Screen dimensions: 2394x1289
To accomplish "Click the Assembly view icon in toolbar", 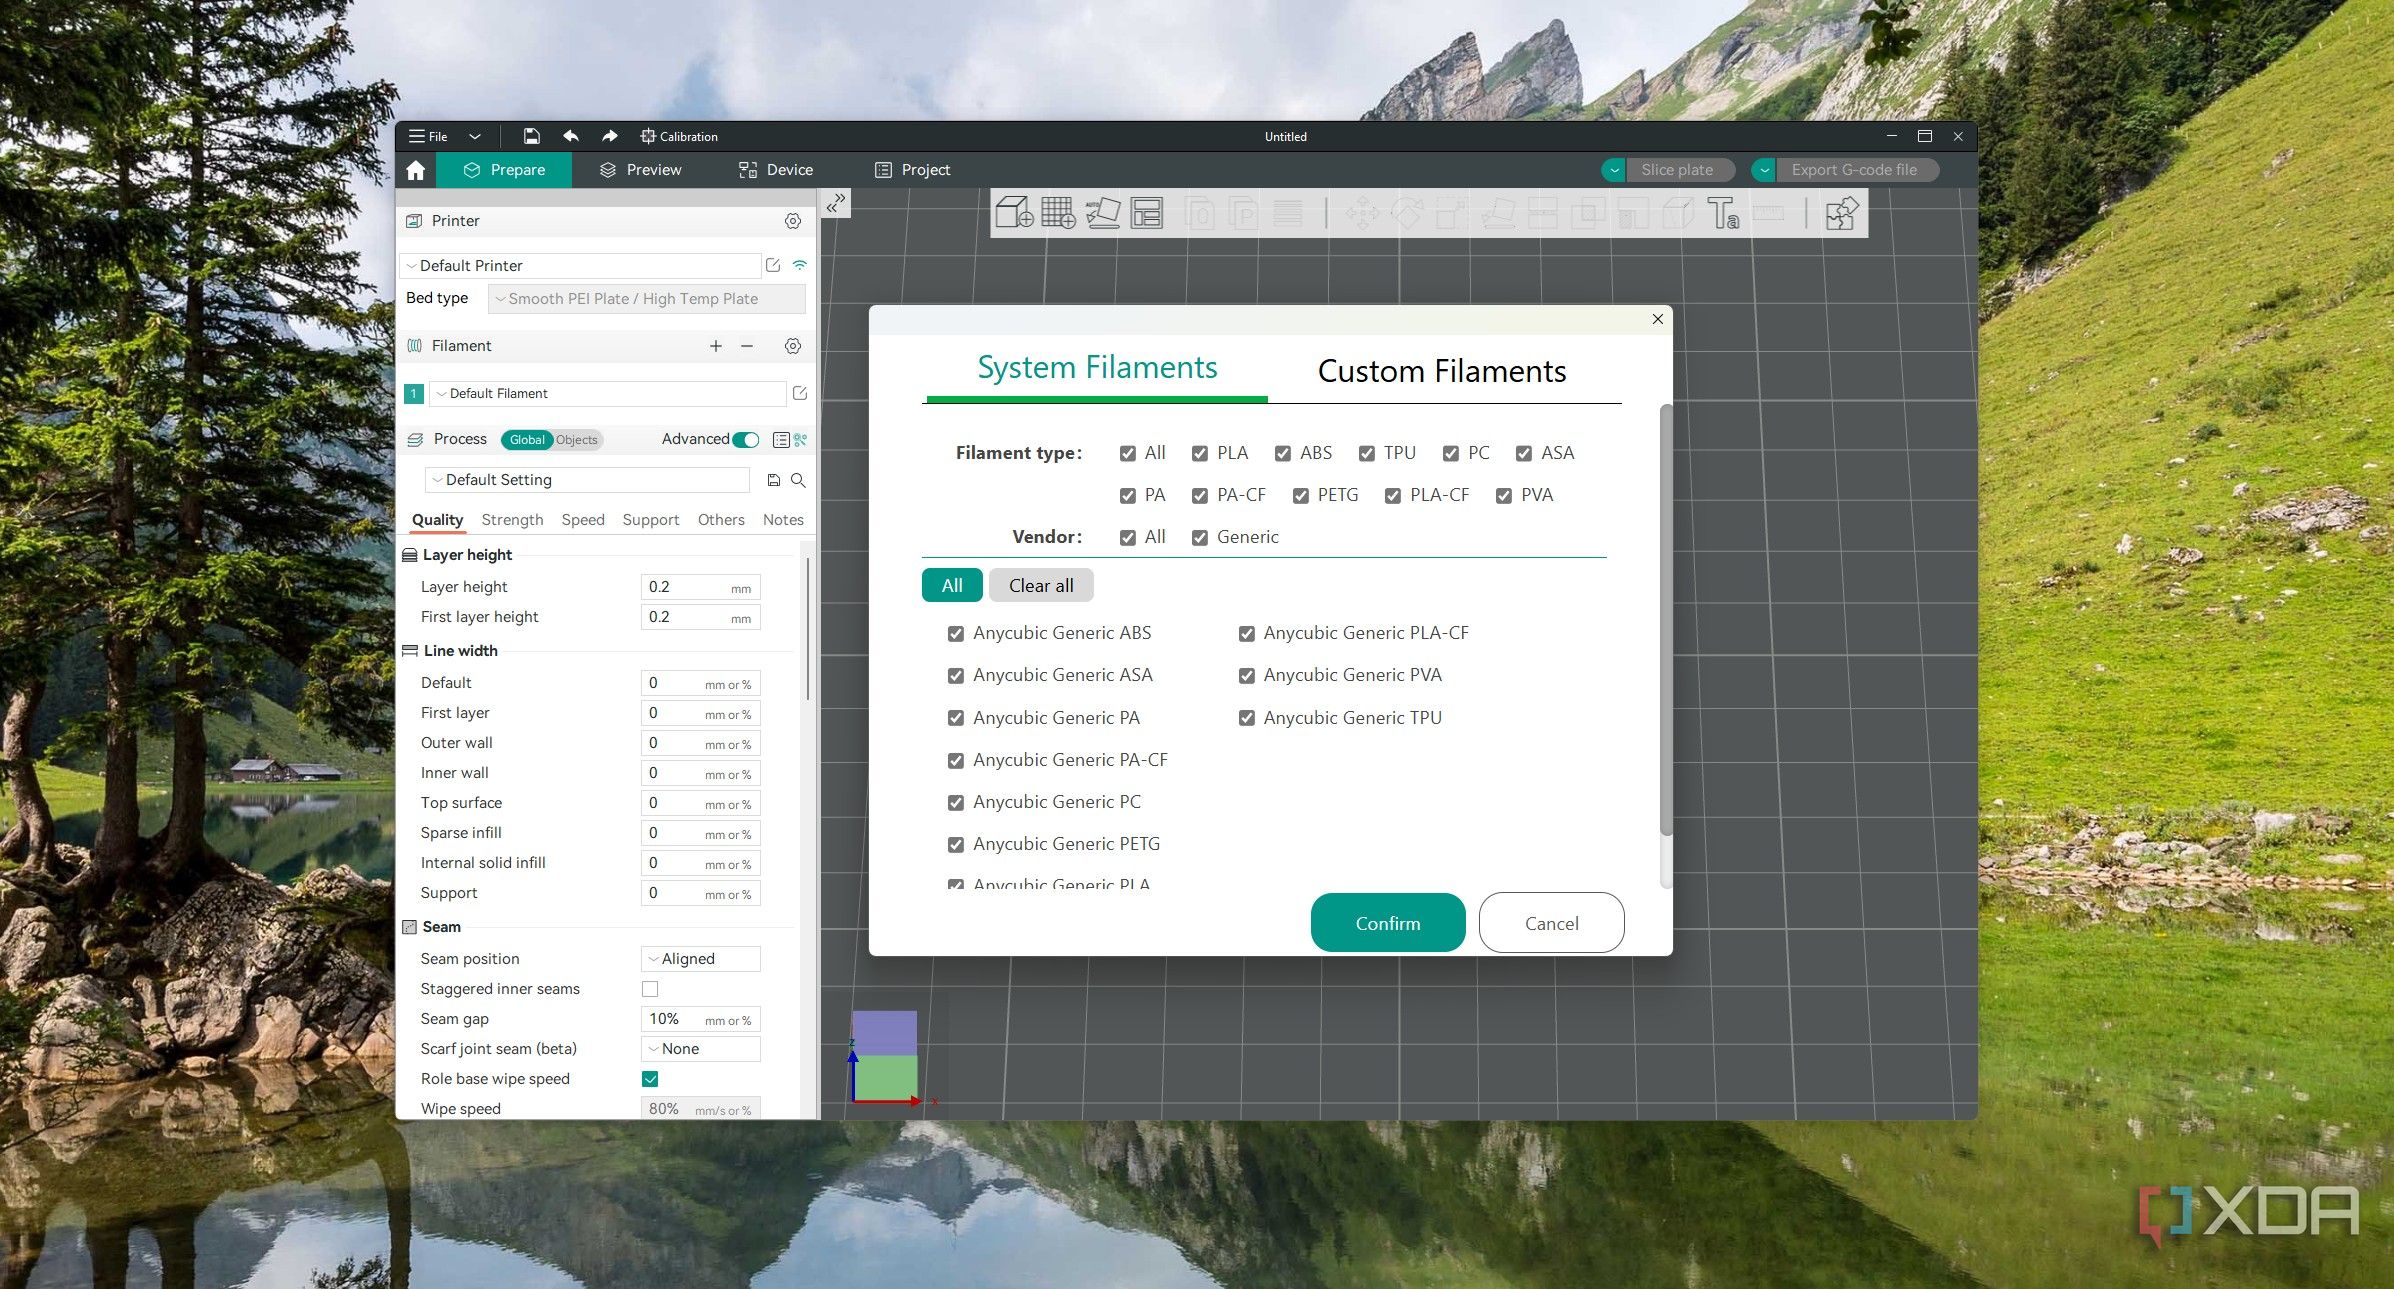I will click(x=1841, y=213).
